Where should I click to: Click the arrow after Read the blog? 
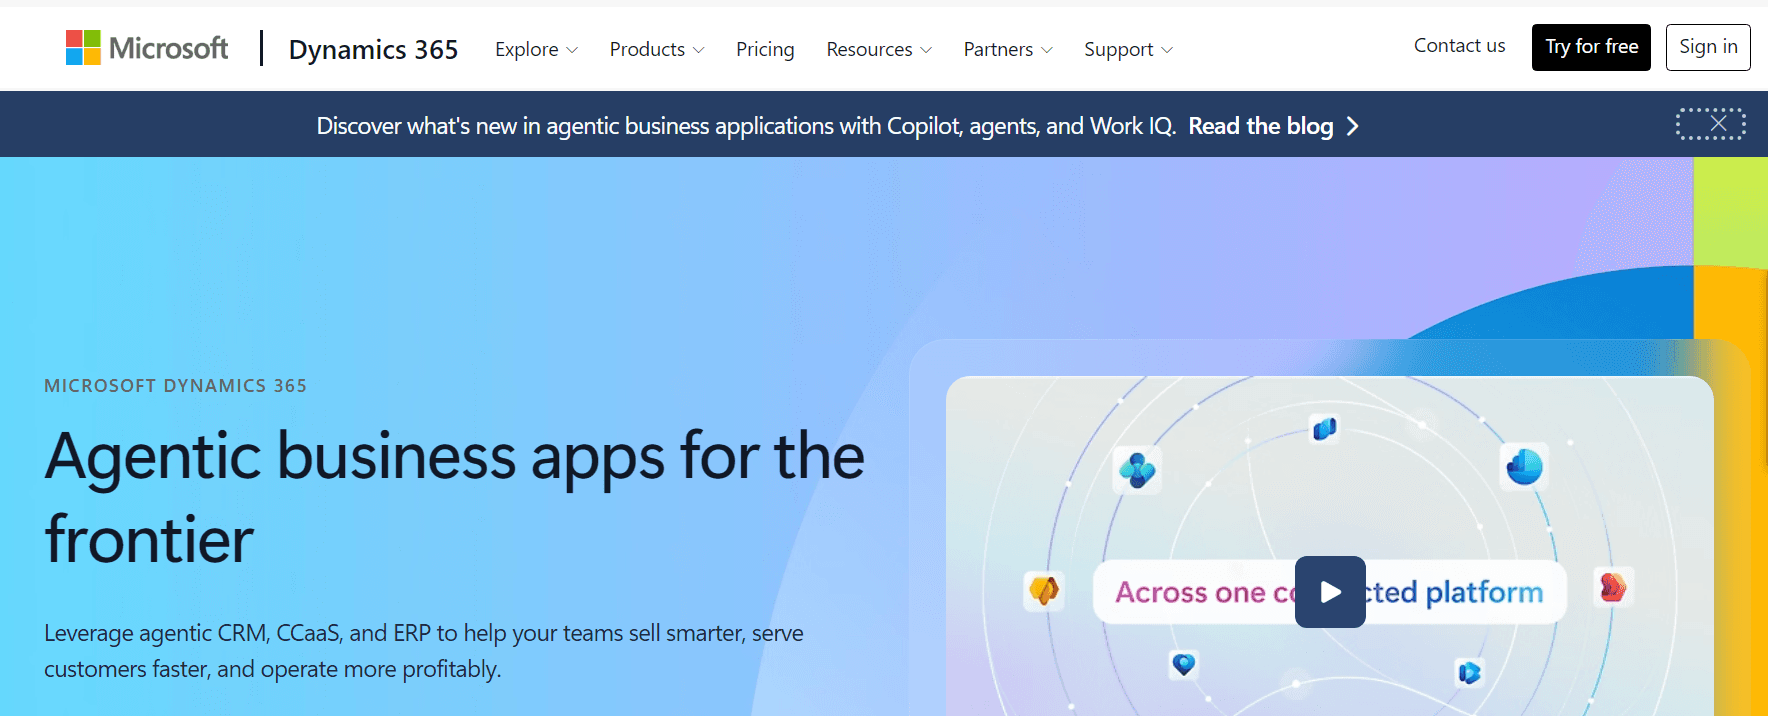1352,126
